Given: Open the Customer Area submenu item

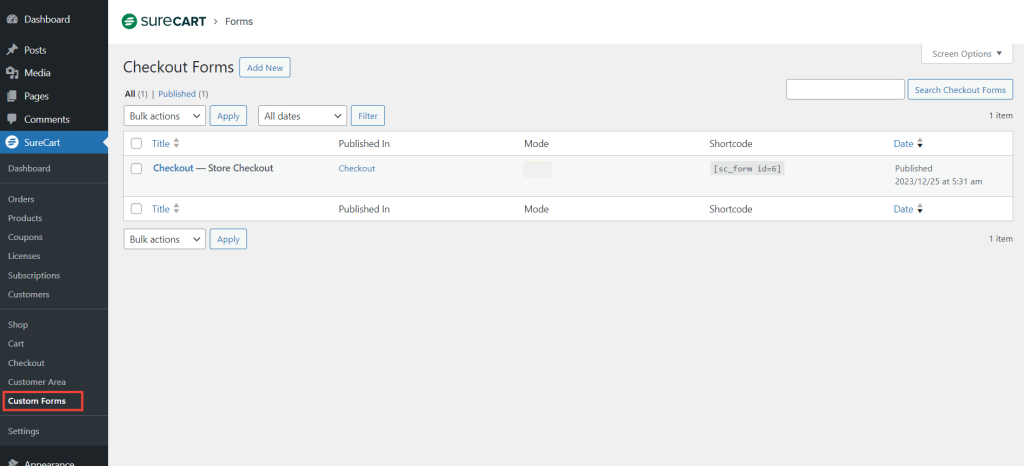Looking at the screenshot, I should coord(37,382).
